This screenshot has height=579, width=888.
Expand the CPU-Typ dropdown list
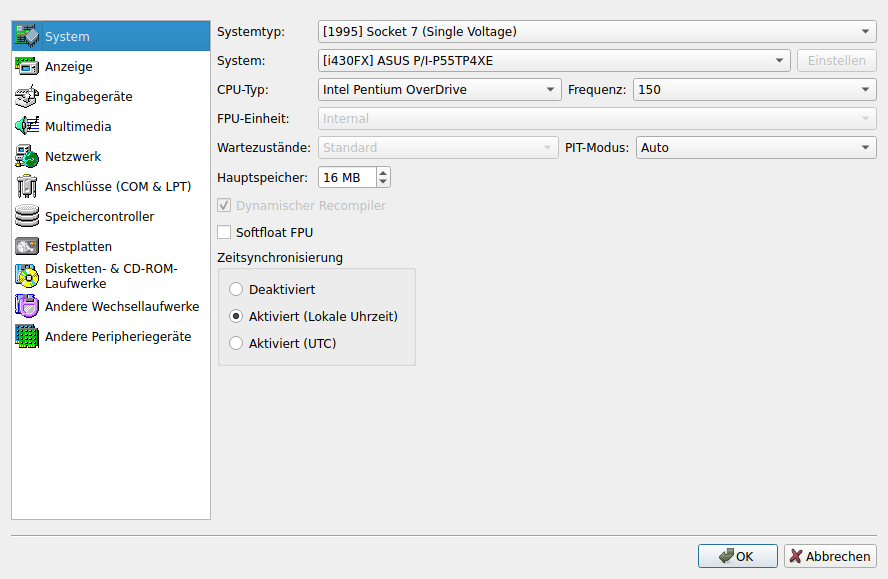[x=439, y=89]
